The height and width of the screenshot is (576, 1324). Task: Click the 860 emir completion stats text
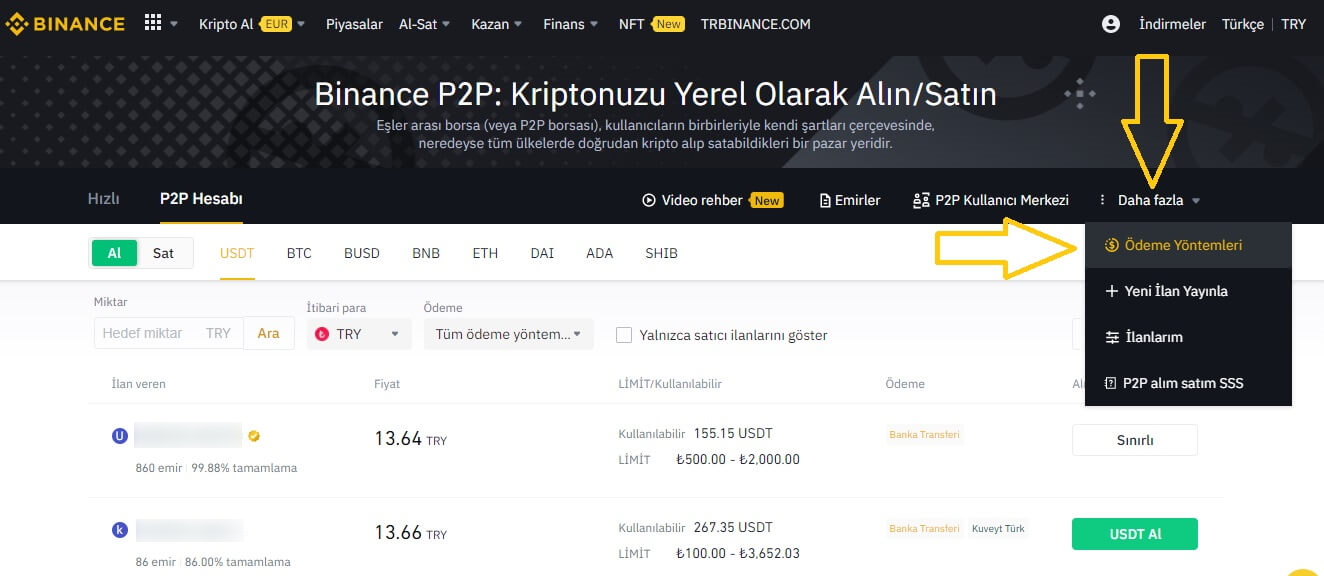click(216, 467)
